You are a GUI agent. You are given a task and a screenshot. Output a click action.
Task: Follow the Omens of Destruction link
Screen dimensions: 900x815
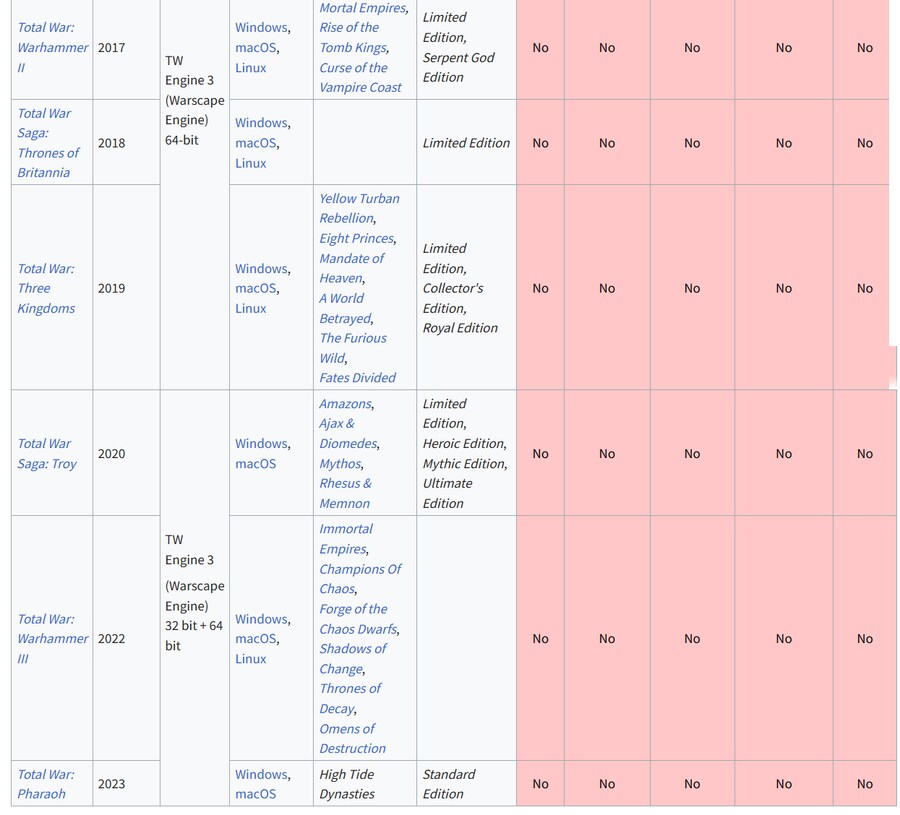coord(352,738)
